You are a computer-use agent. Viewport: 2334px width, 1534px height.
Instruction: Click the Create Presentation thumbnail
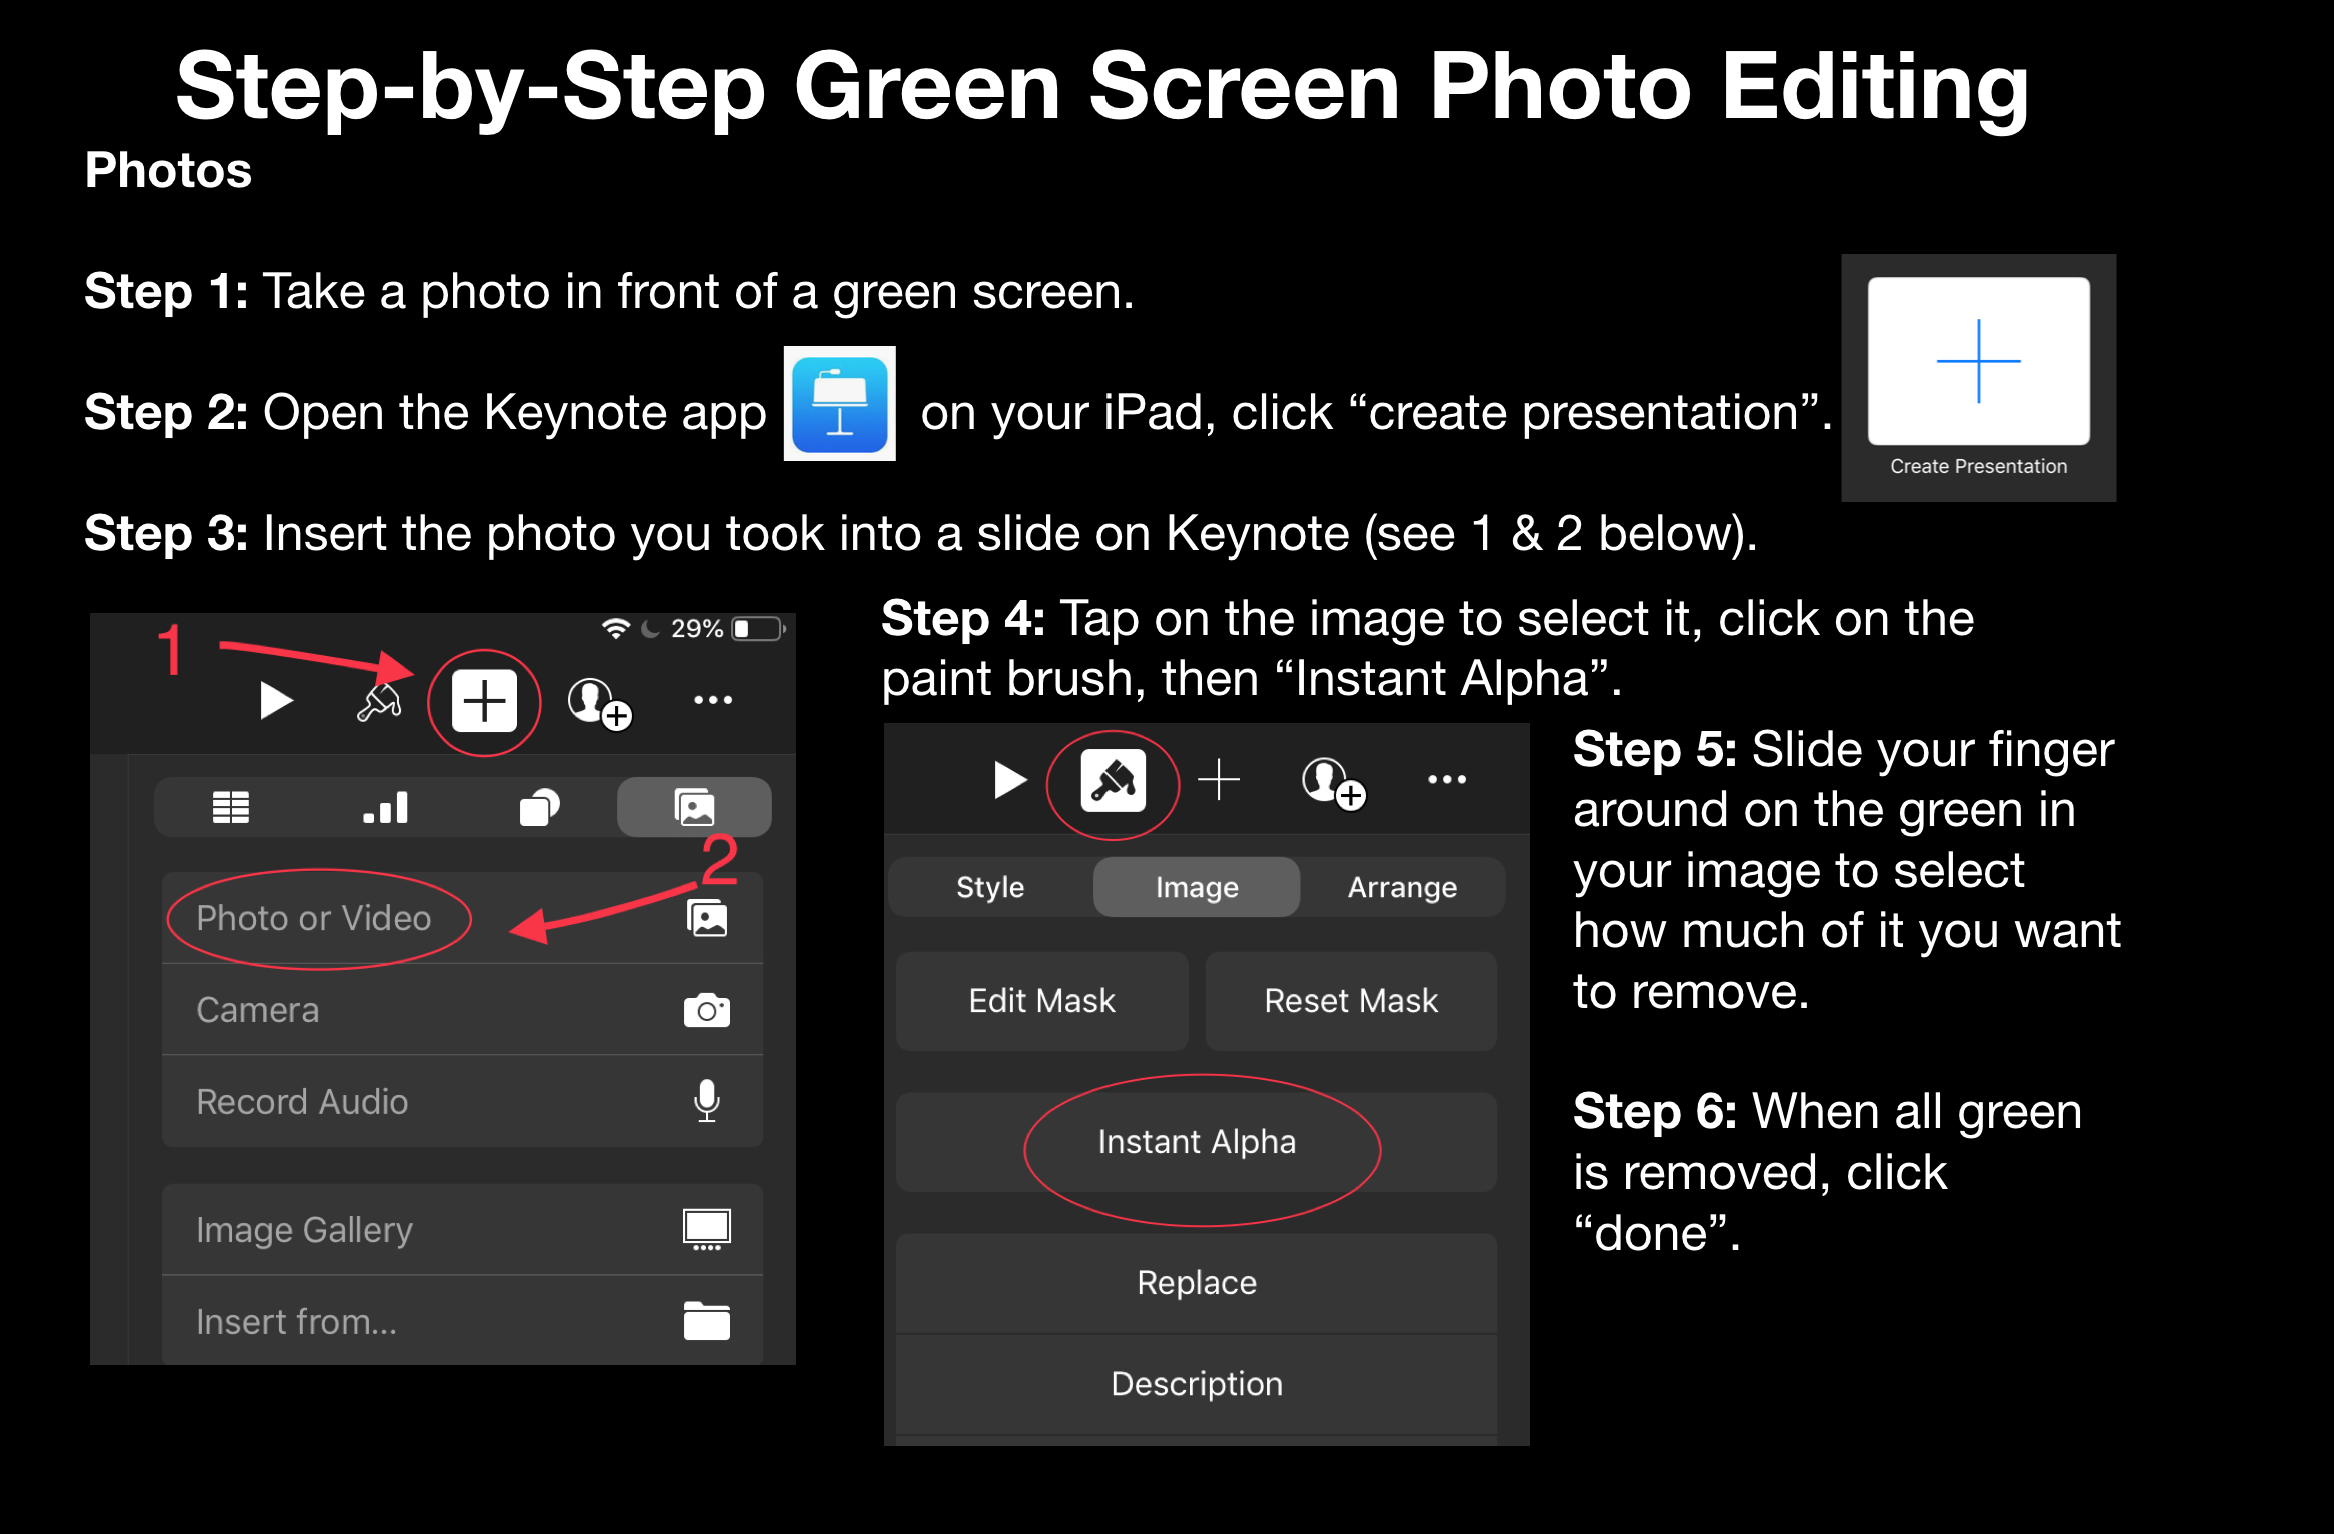[1978, 362]
